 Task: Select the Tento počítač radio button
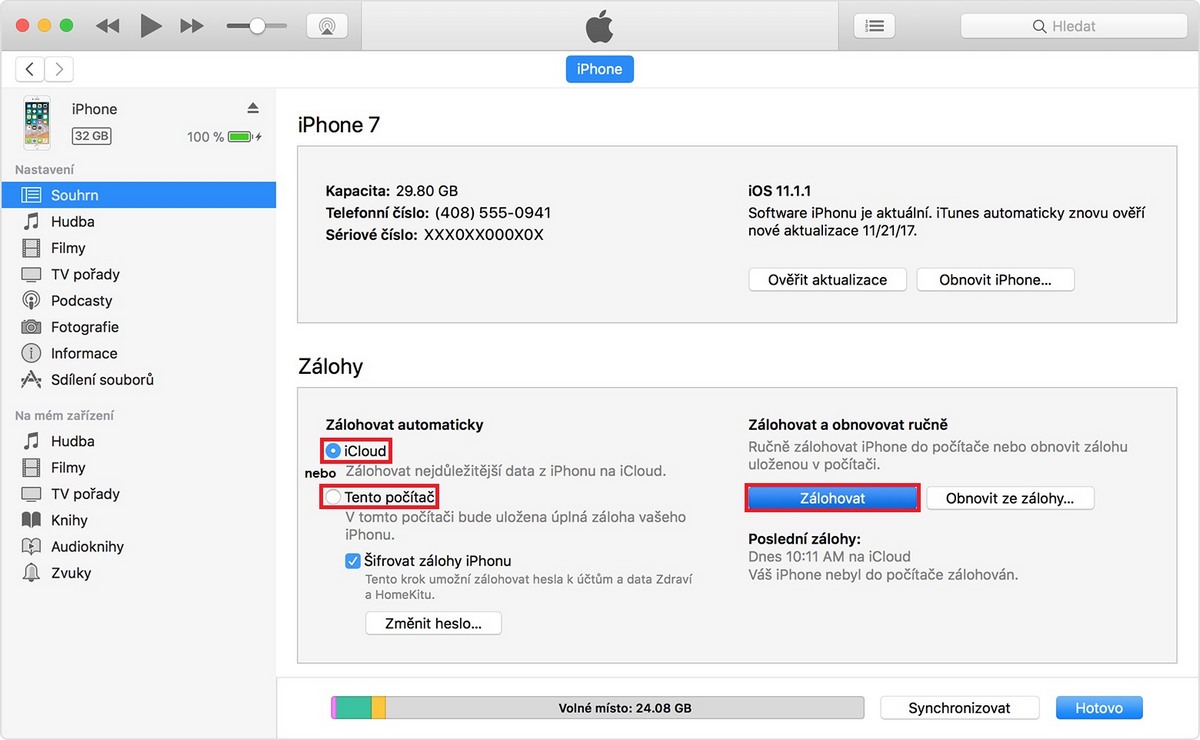[x=333, y=497]
